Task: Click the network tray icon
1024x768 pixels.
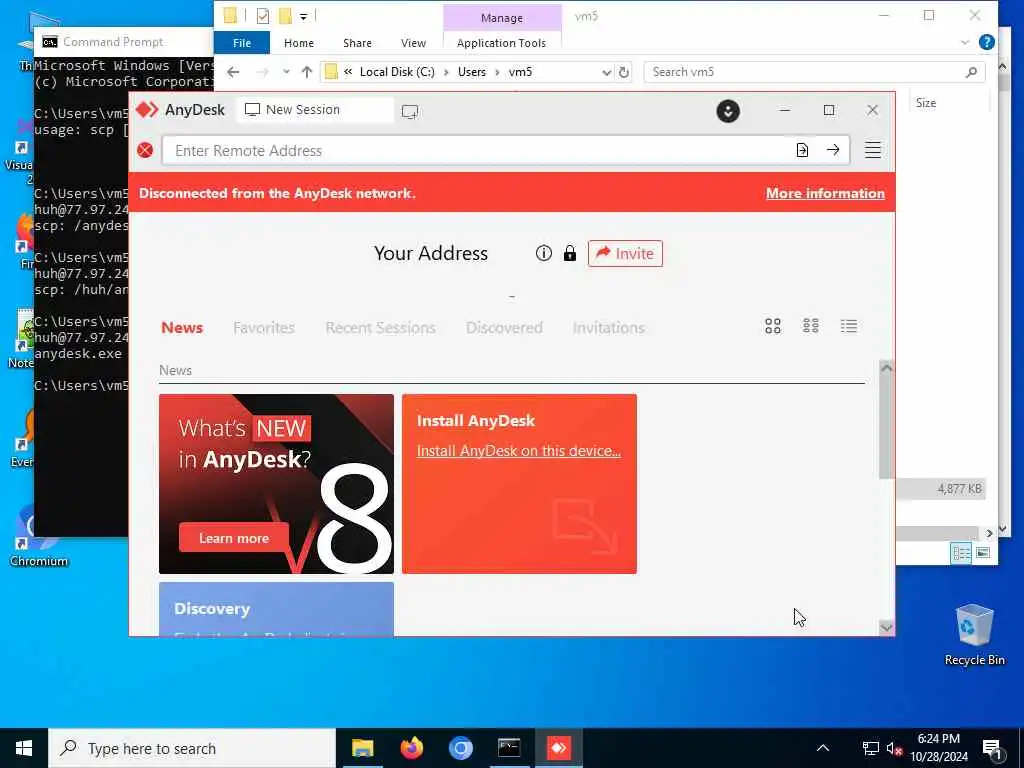Action: coord(870,748)
